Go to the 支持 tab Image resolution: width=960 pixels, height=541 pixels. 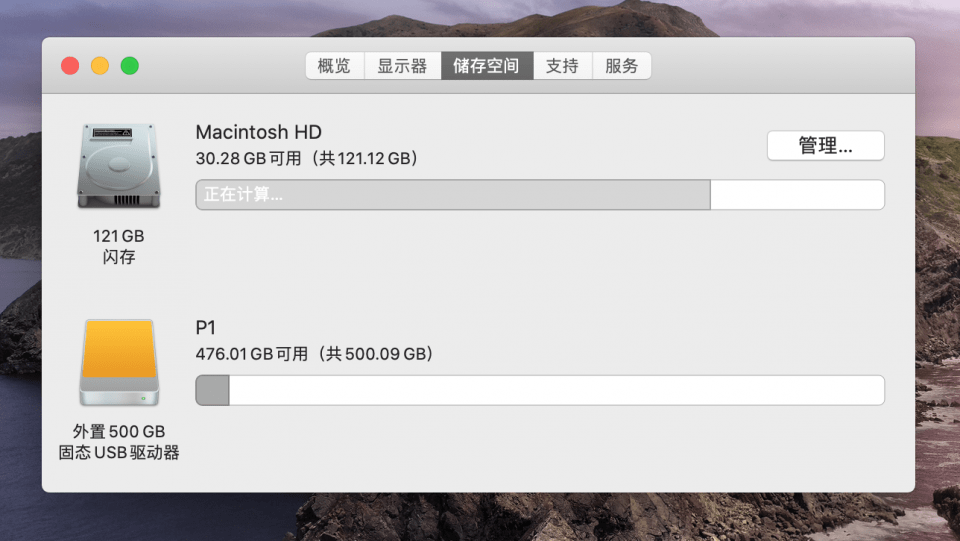(x=563, y=65)
